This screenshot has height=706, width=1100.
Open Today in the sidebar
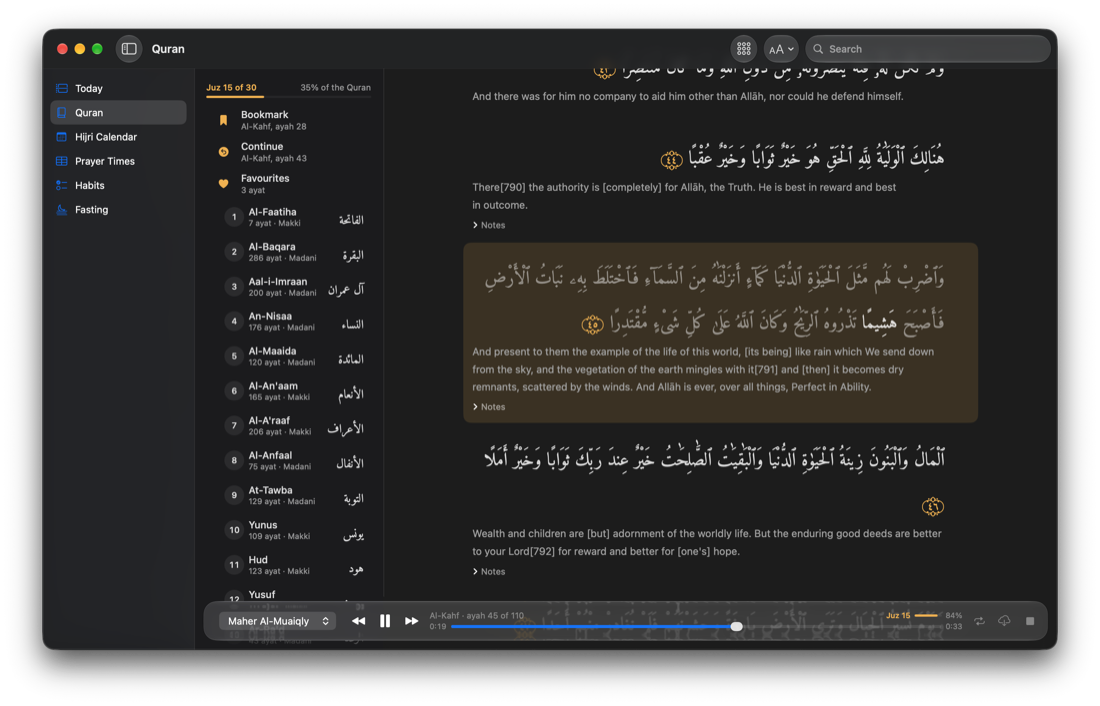[118, 88]
